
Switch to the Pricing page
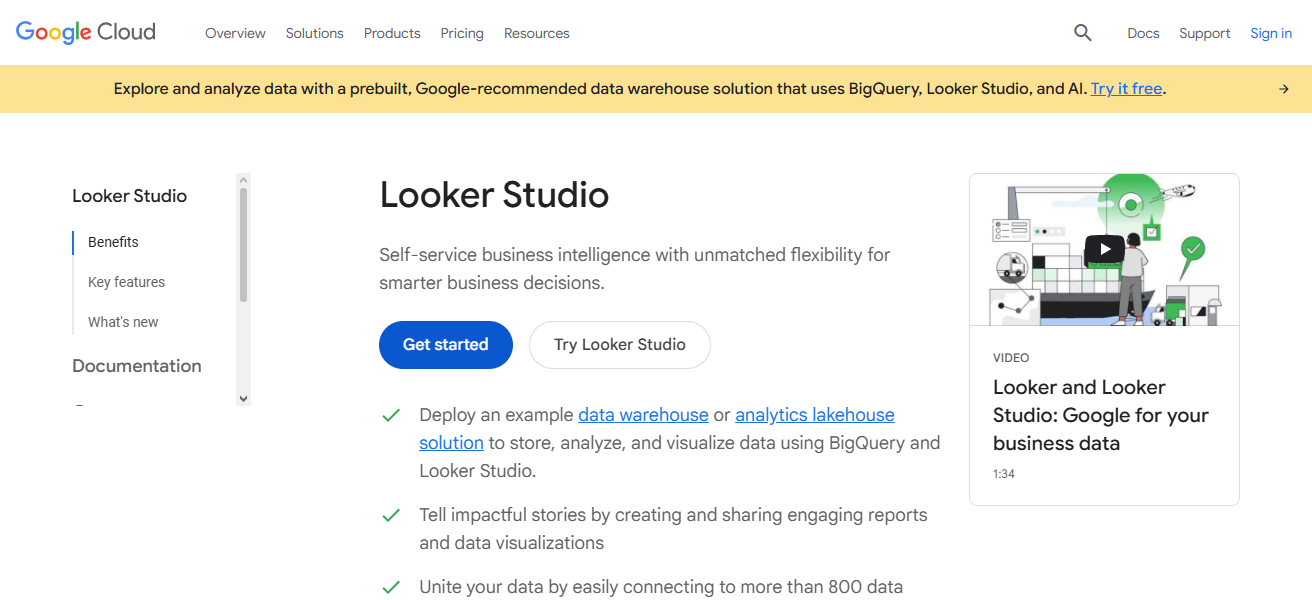[462, 33]
